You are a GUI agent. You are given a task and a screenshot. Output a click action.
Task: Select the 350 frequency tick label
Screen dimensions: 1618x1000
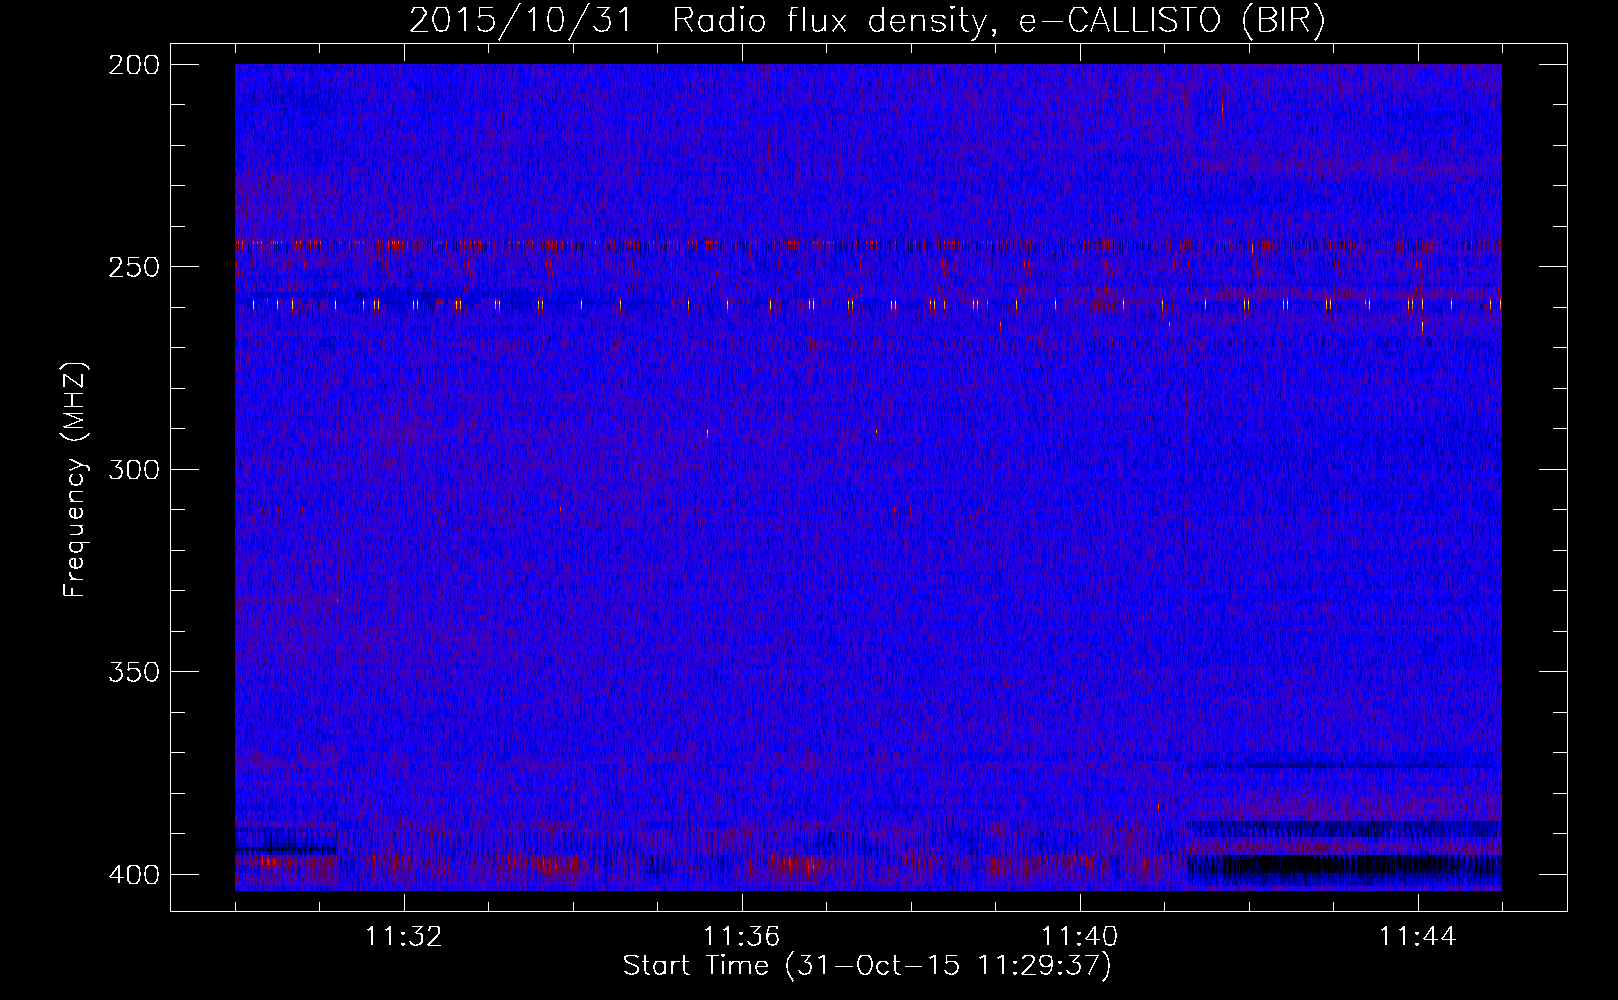(x=133, y=672)
